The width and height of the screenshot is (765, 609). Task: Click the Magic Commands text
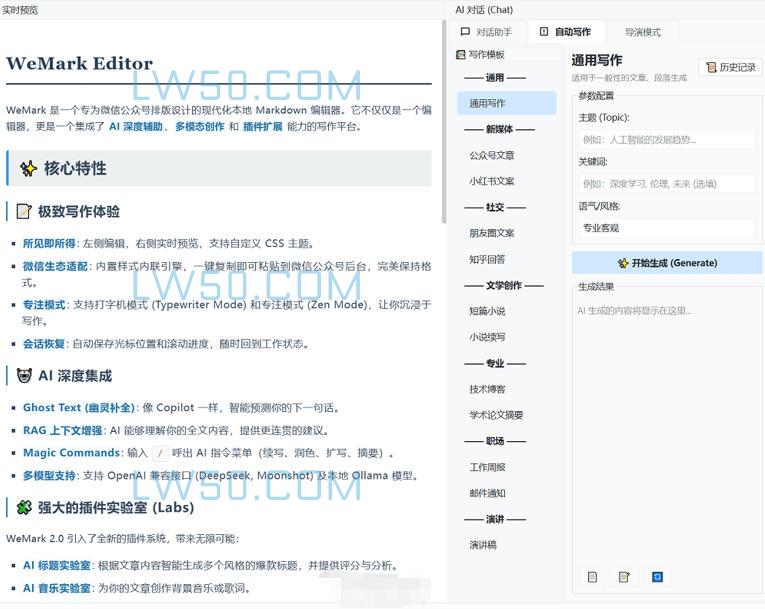coord(71,453)
